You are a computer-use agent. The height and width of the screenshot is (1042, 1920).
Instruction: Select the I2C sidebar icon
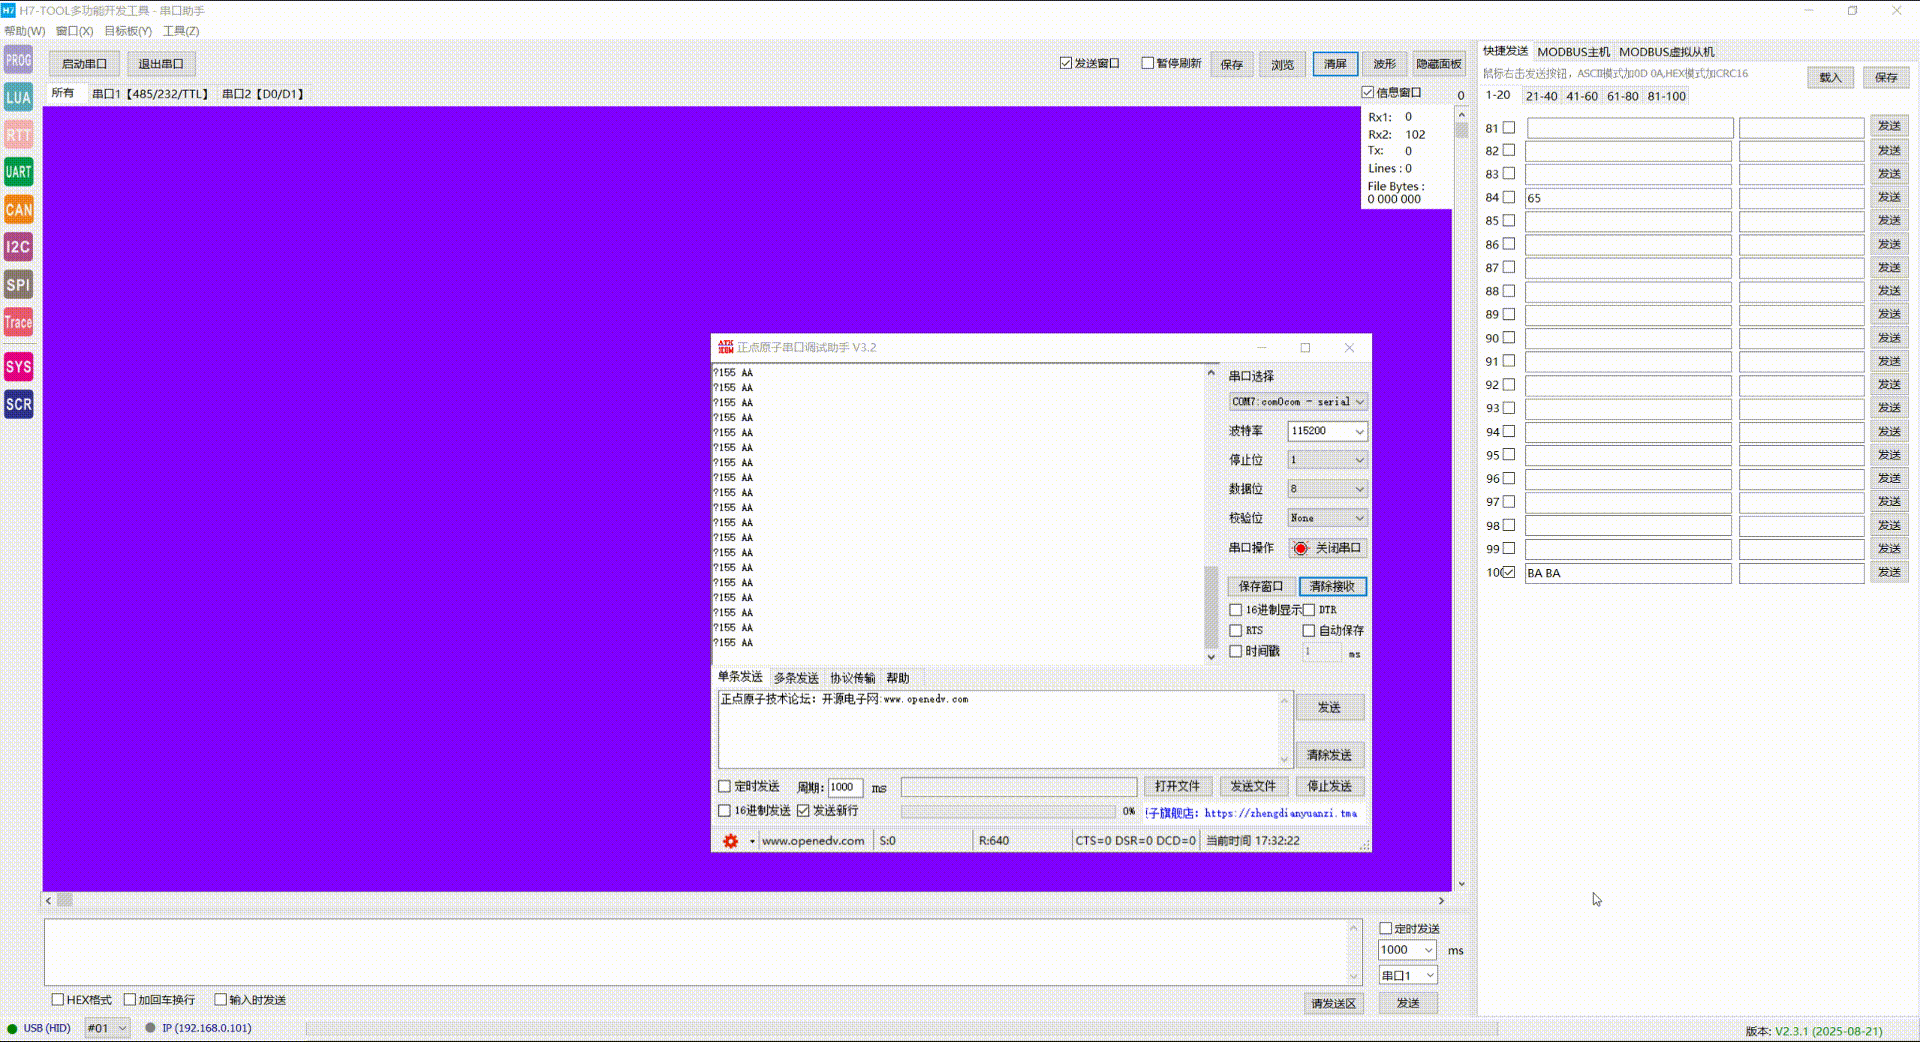[18, 247]
